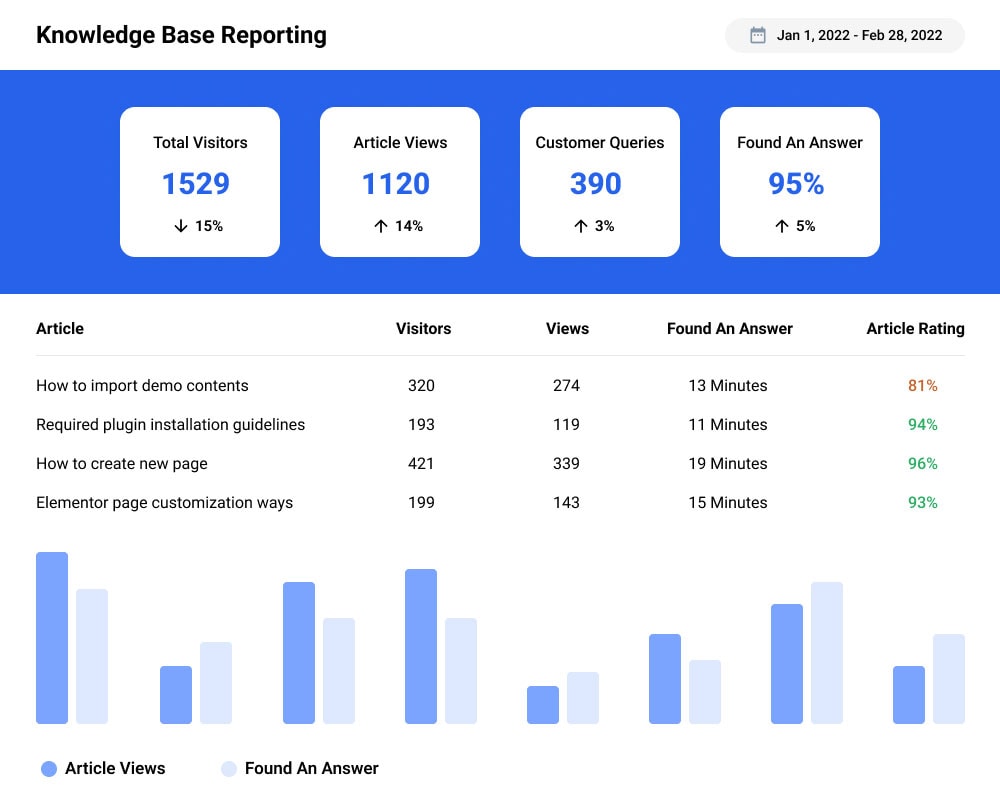Sort by the Views column header
The height and width of the screenshot is (810, 1000).
pos(568,328)
